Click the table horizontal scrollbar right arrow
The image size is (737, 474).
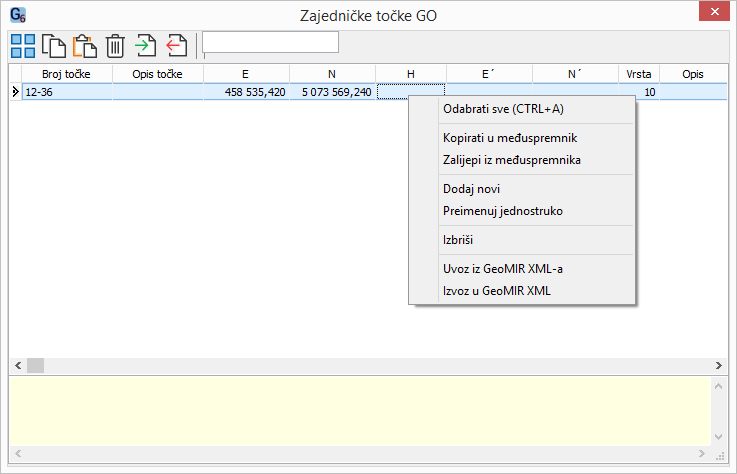(x=719, y=365)
